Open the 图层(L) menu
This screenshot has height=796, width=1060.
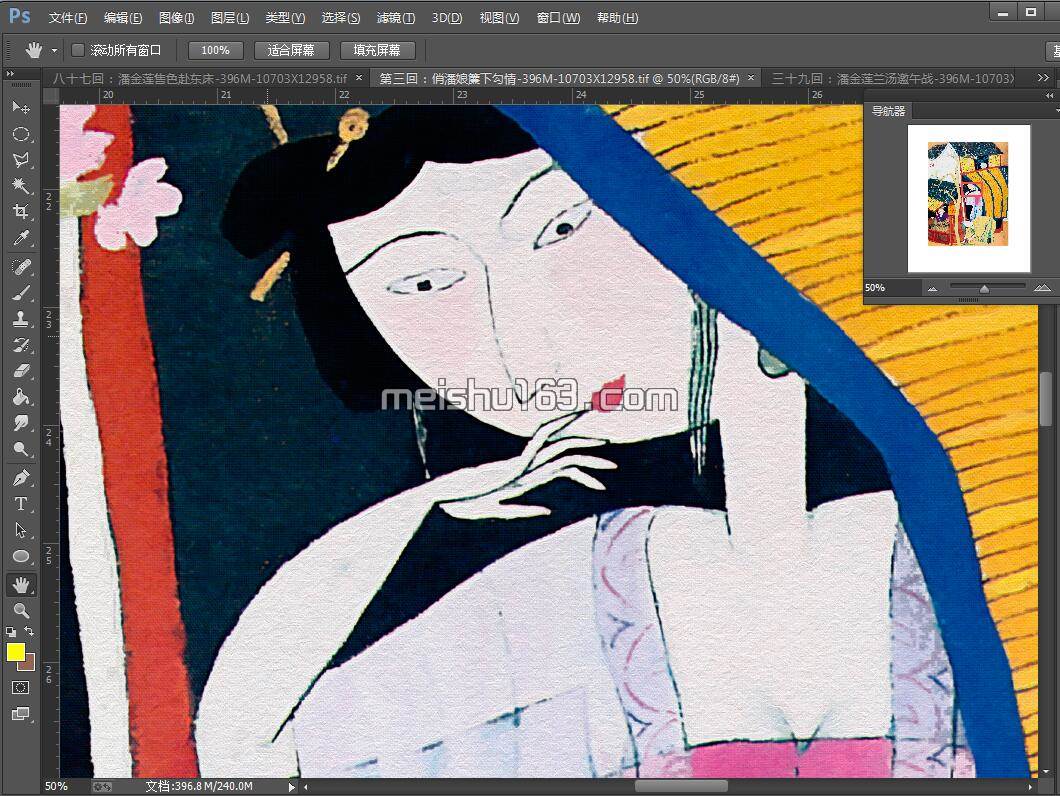tap(230, 18)
